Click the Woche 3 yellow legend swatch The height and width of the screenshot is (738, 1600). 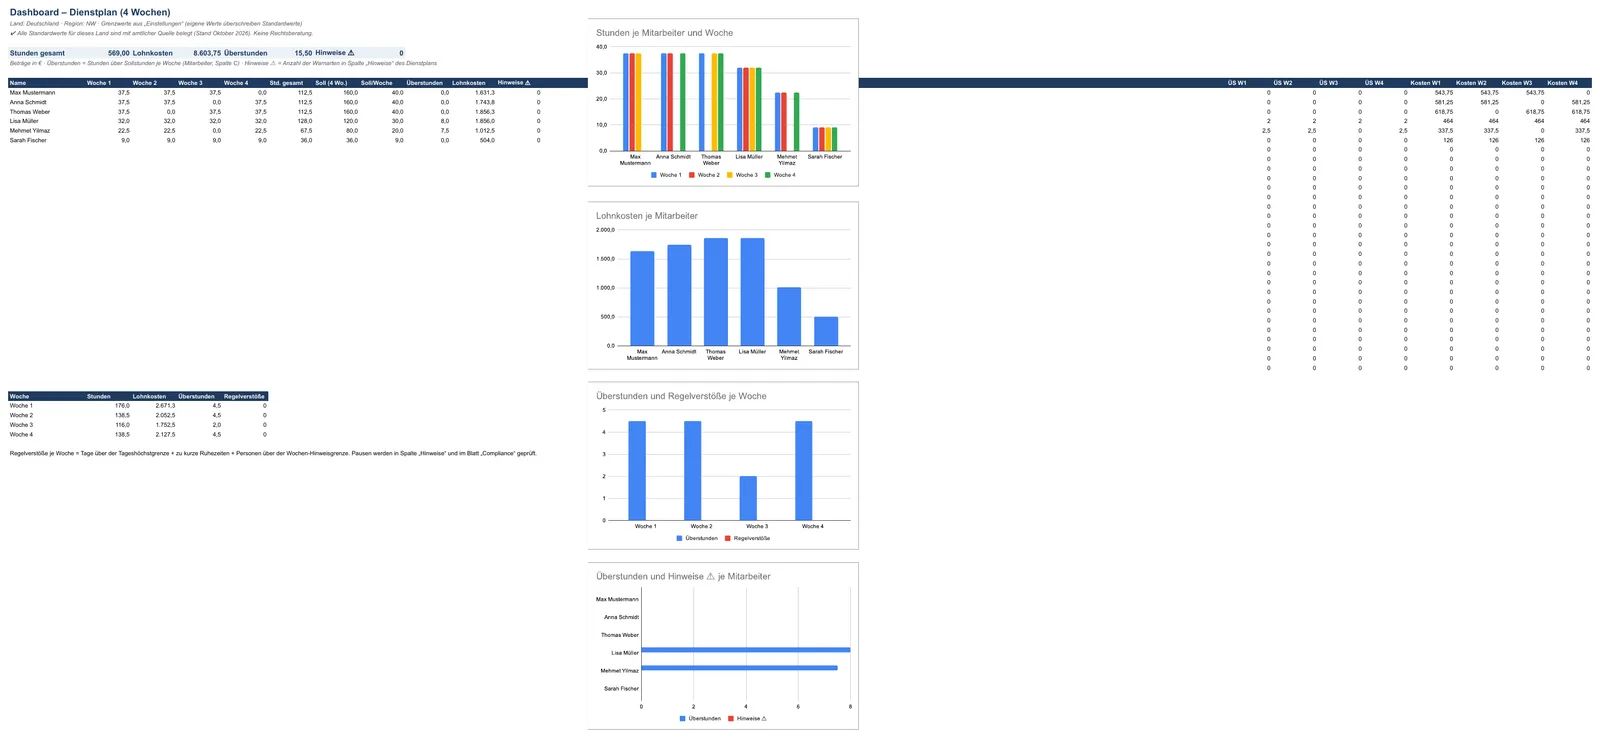pyautogui.click(x=730, y=175)
